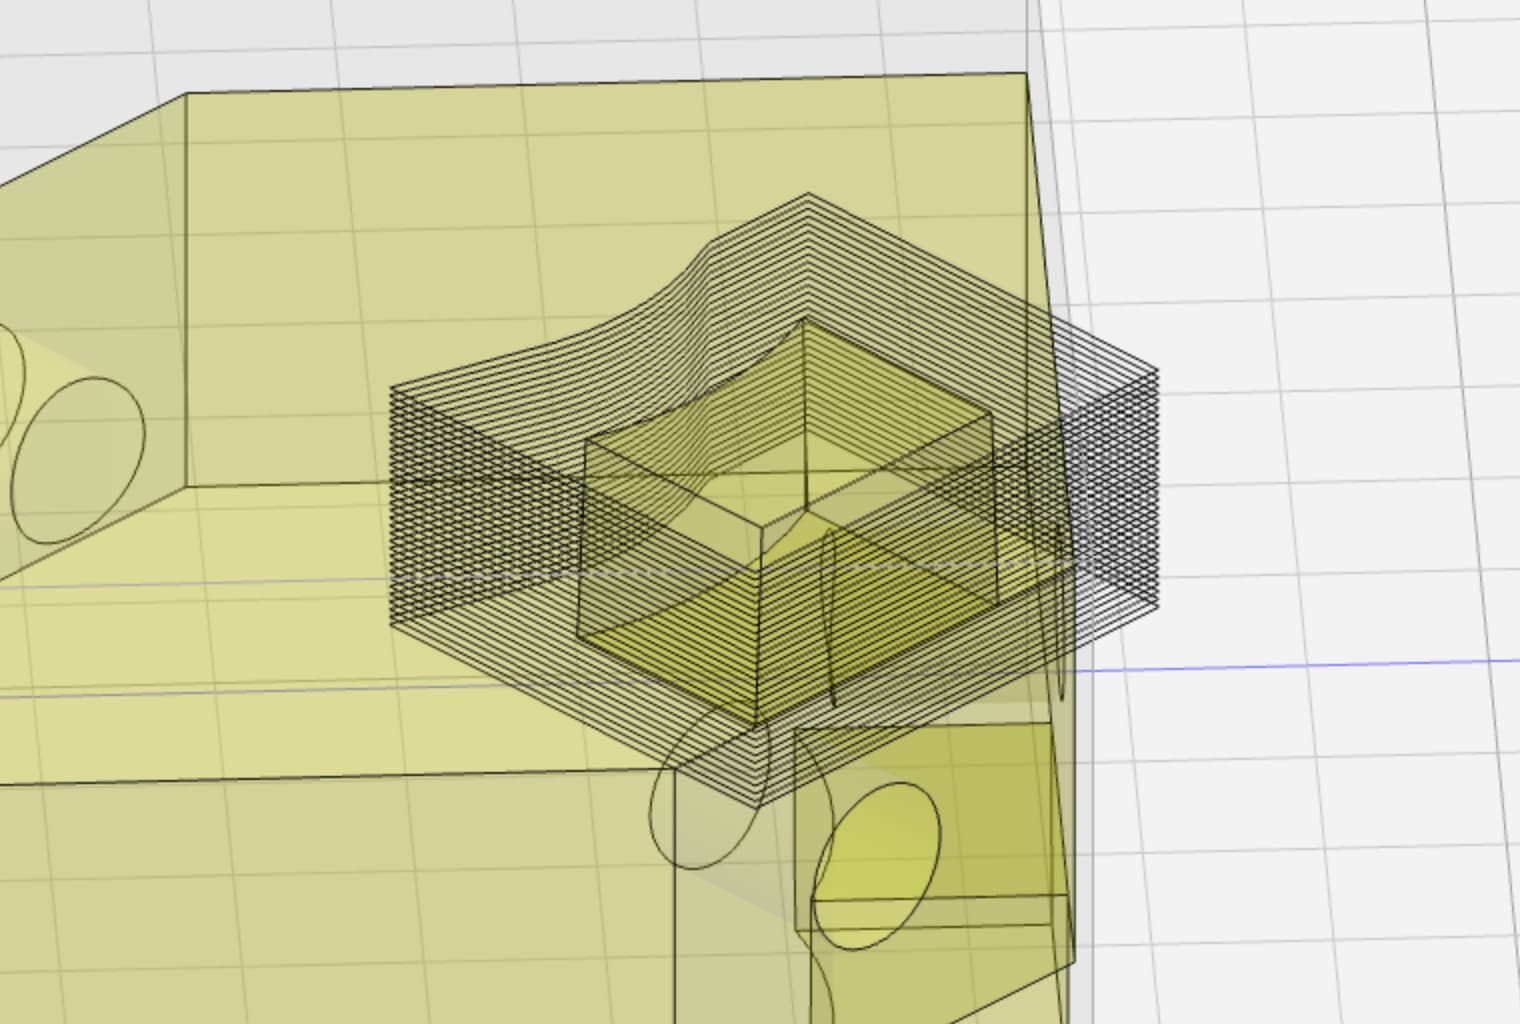
Task: Select the blue axis line on the right
Action: 1300,664
